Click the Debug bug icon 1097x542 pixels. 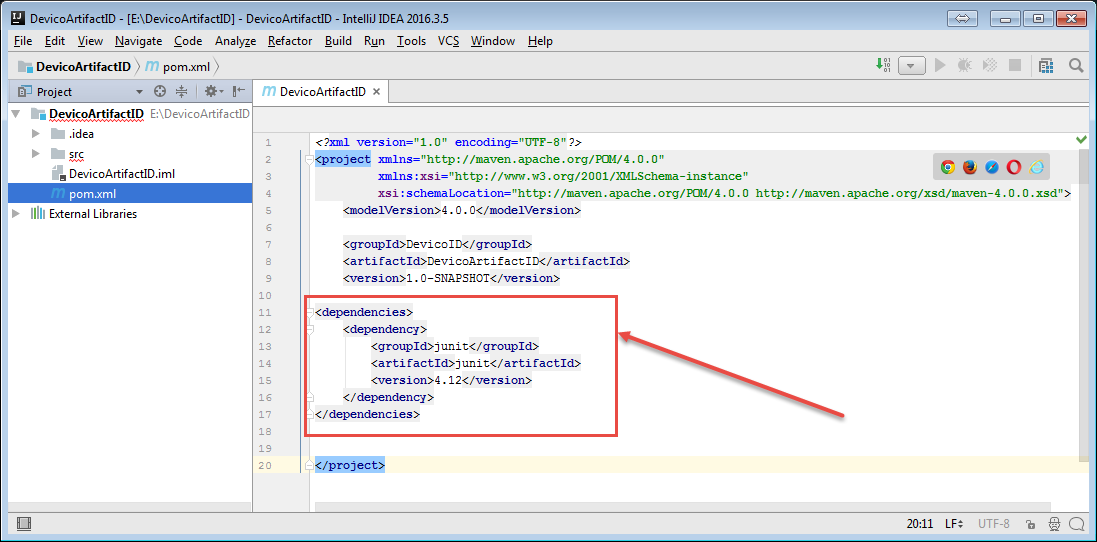pos(964,65)
